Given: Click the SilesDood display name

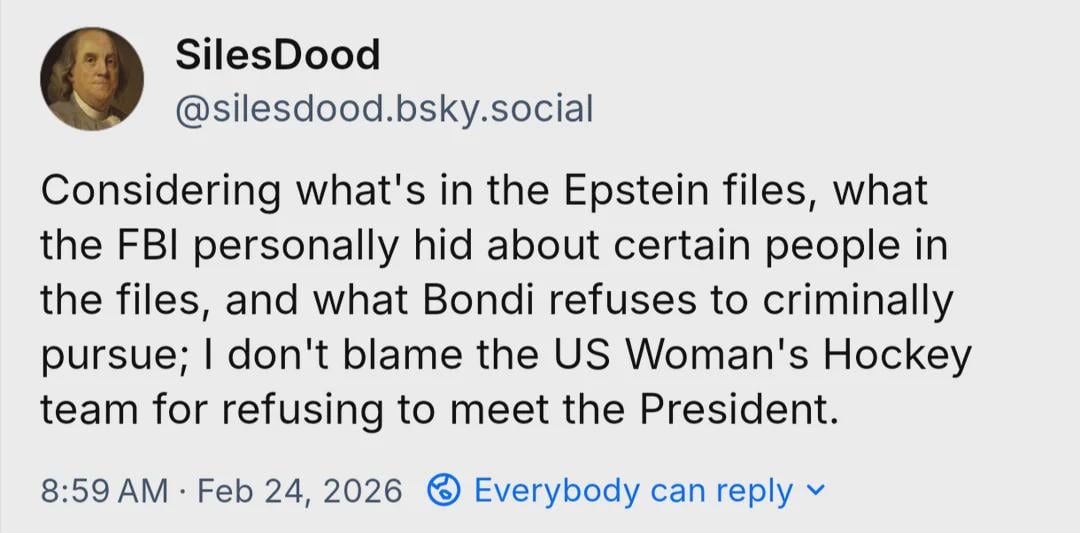Looking at the screenshot, I should 277,54.
